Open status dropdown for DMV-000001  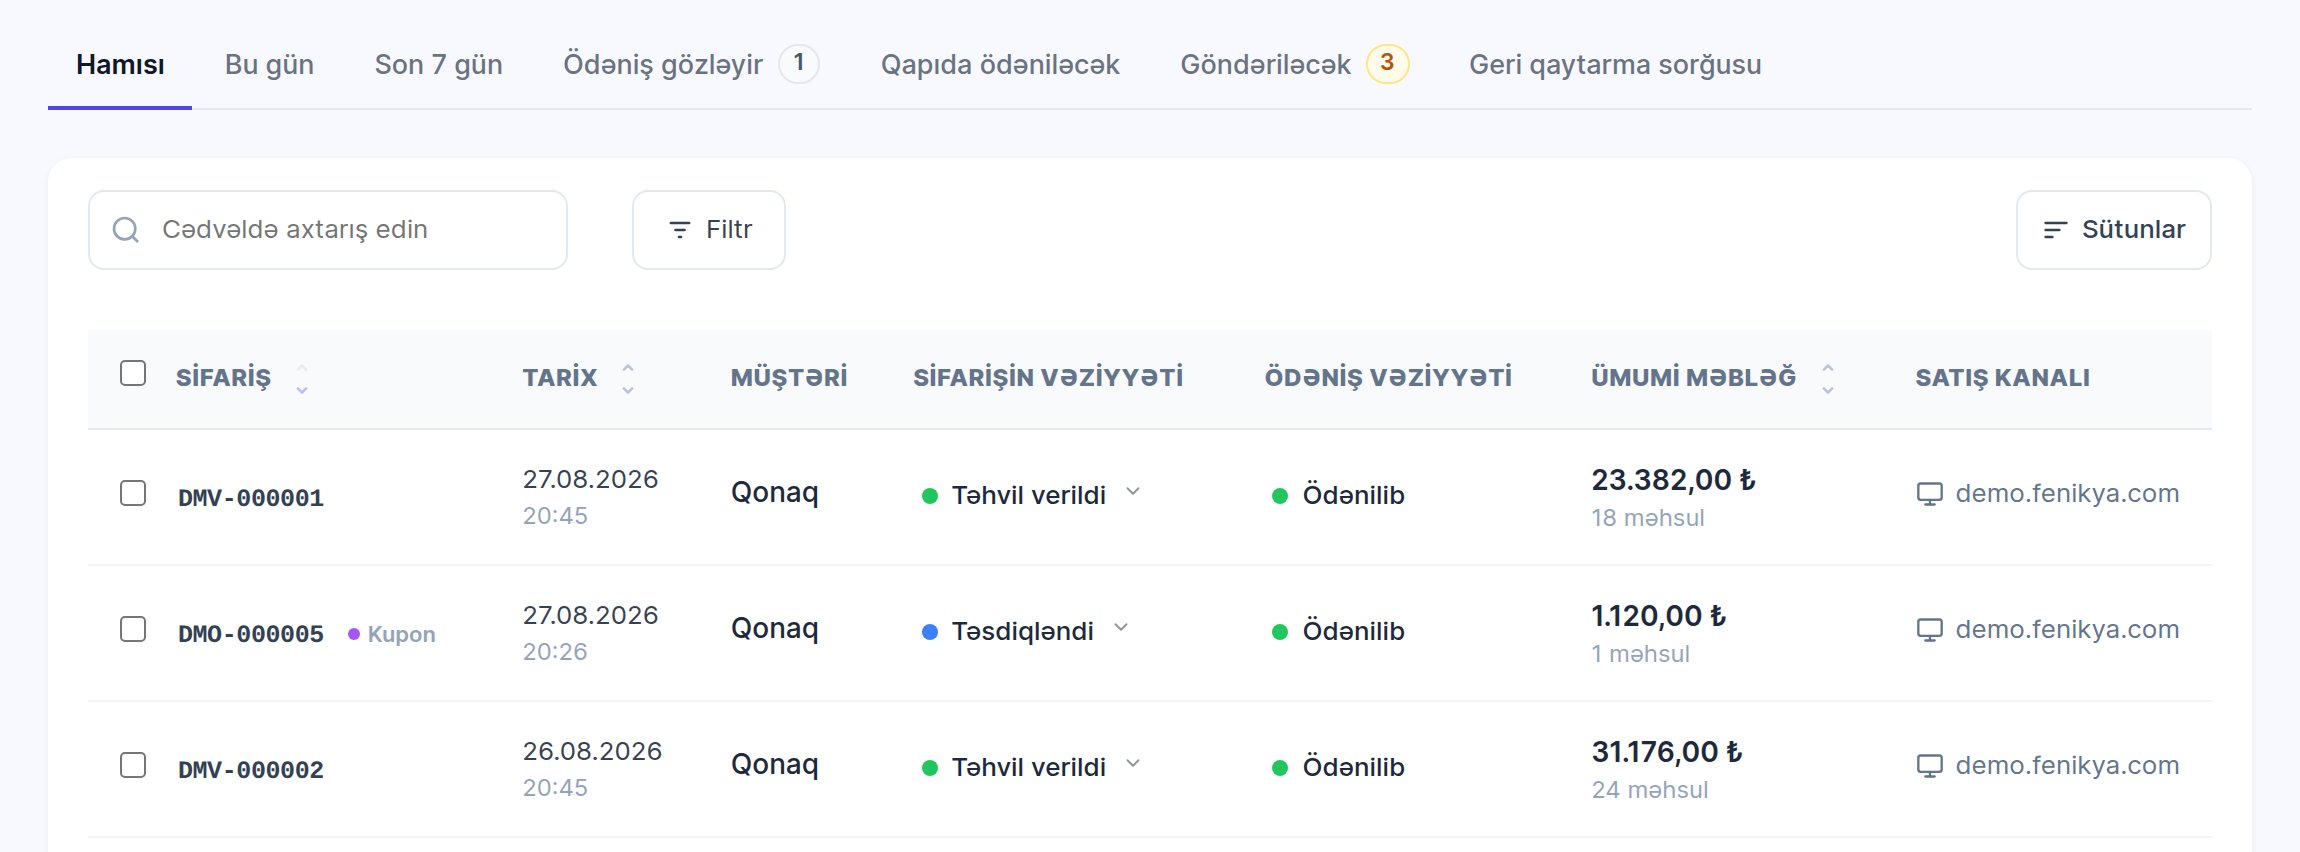pyautogui.click(x=1133, y=492)
